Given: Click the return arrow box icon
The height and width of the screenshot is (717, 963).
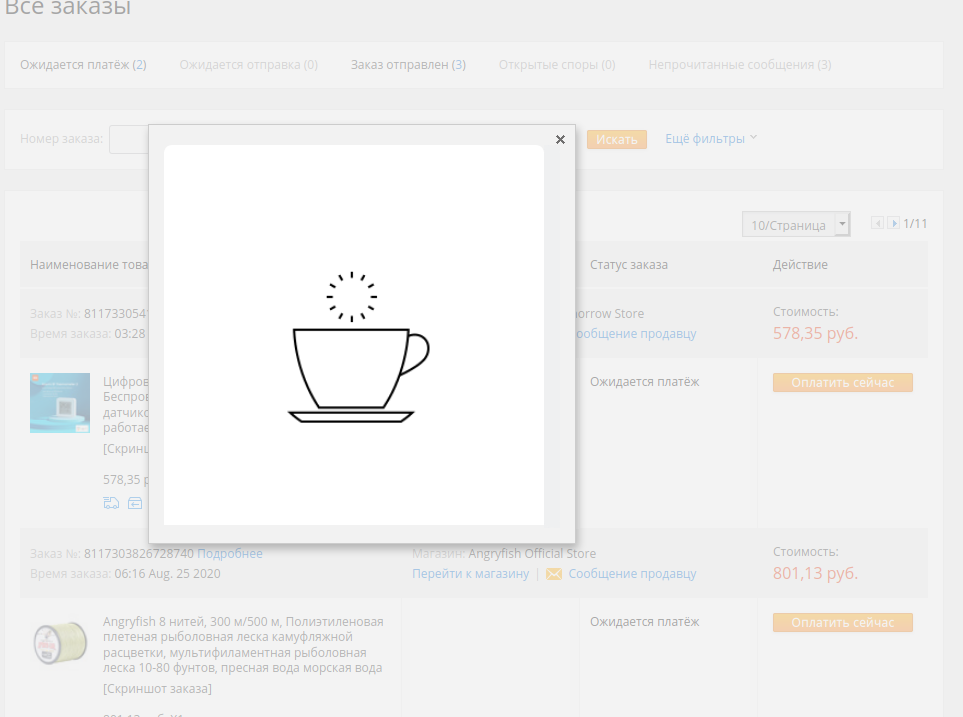Looking at the screenshot, I should pos(135,503).
